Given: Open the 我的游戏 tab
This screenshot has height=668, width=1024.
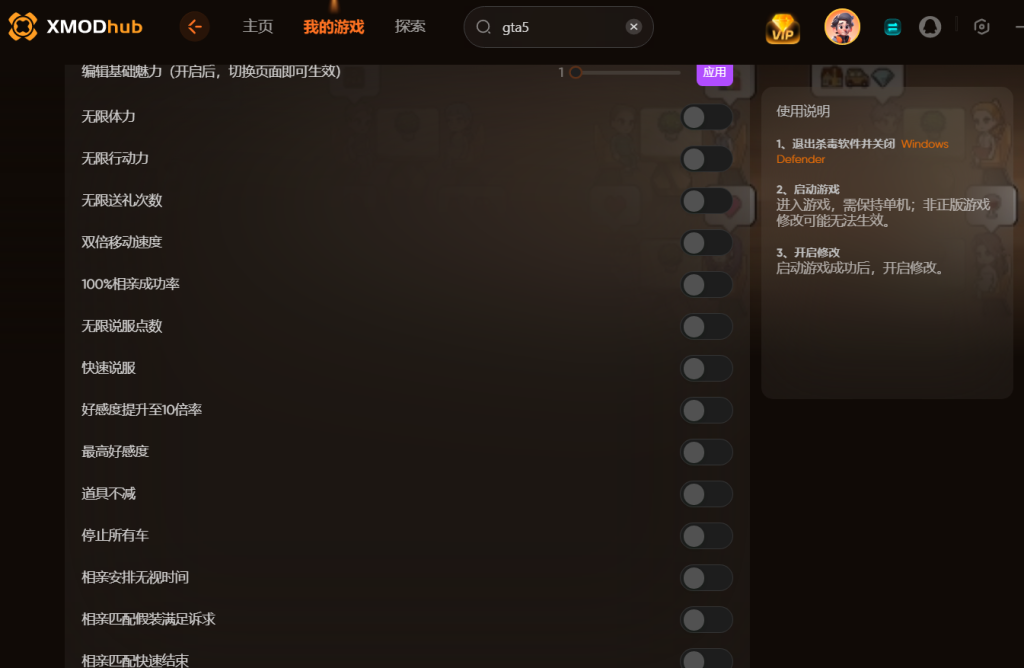Looking at the screenshot, I should coord(334,27).
